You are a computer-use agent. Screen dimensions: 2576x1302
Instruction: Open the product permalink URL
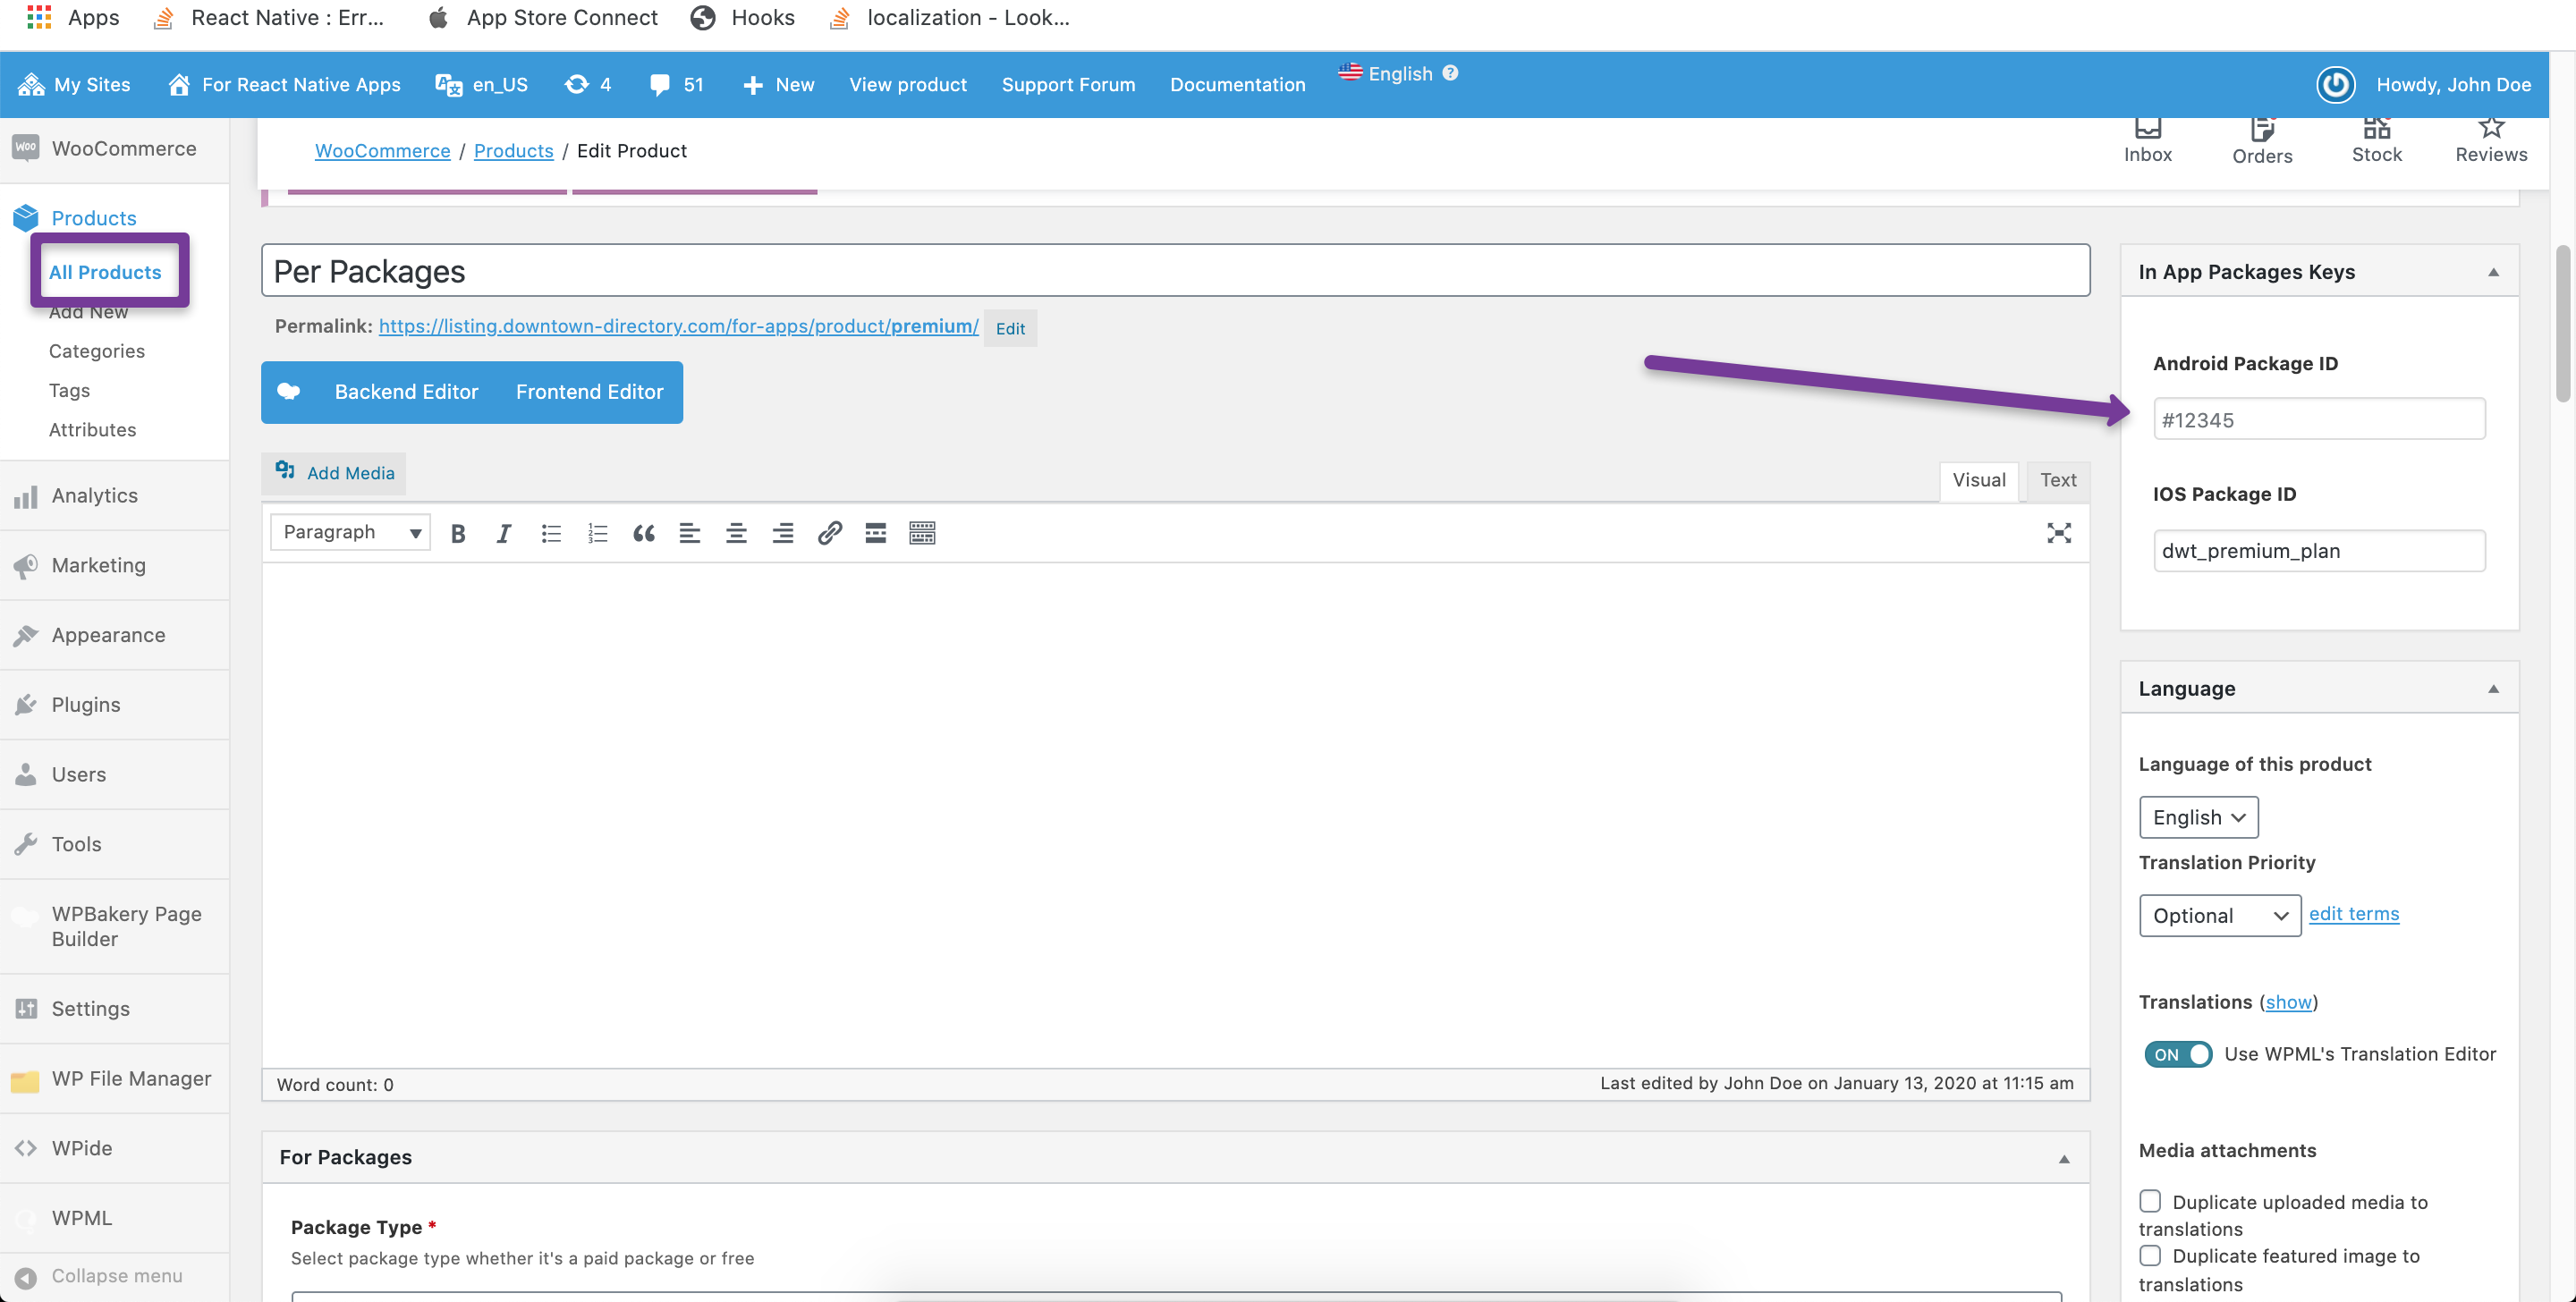678,326
